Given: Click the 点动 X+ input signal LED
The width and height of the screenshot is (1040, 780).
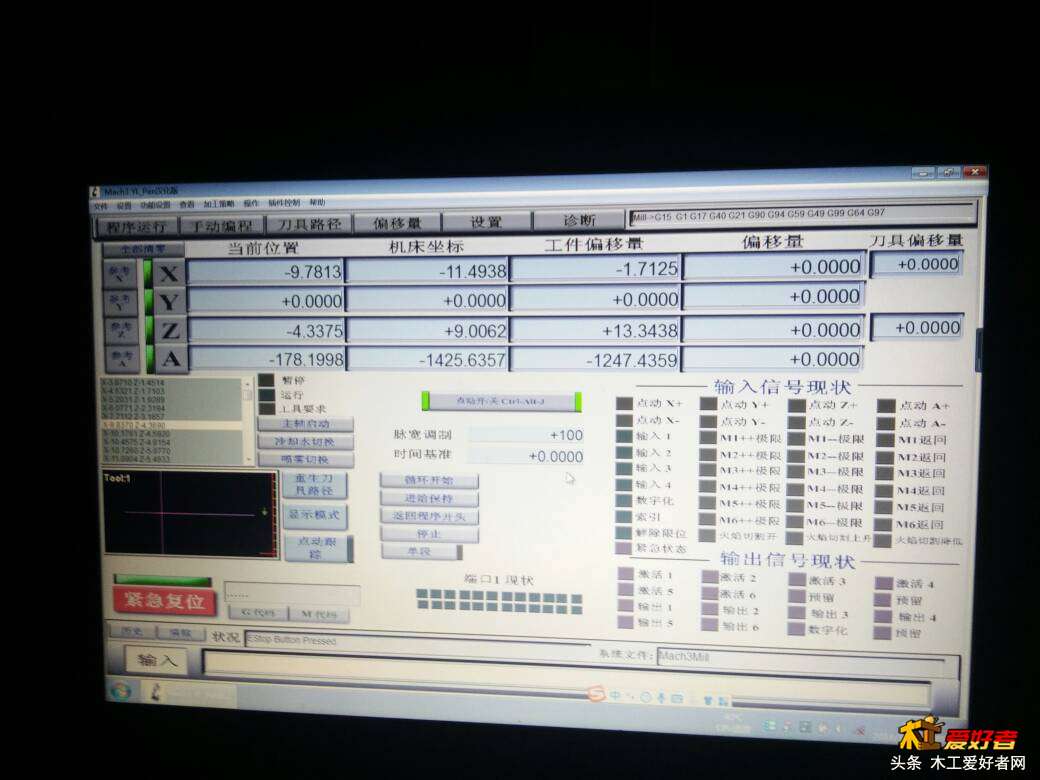Looking at the screenshot, I should pyautogui.click(x=624, y=403).
